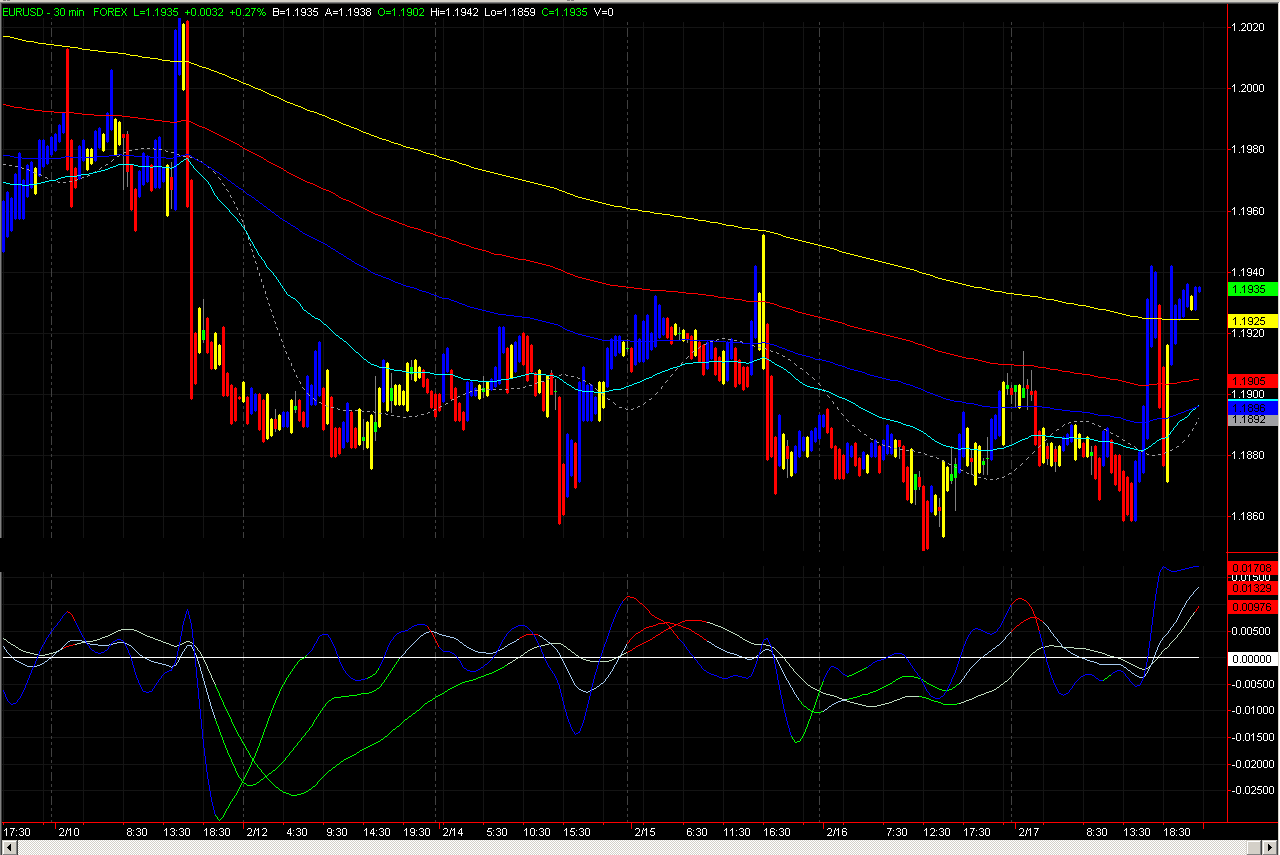Image resolution: width=1280 pixels, height=855 pixels.
Task: Click the 2/17 date label on time axis
Action: click(1028, 832)
